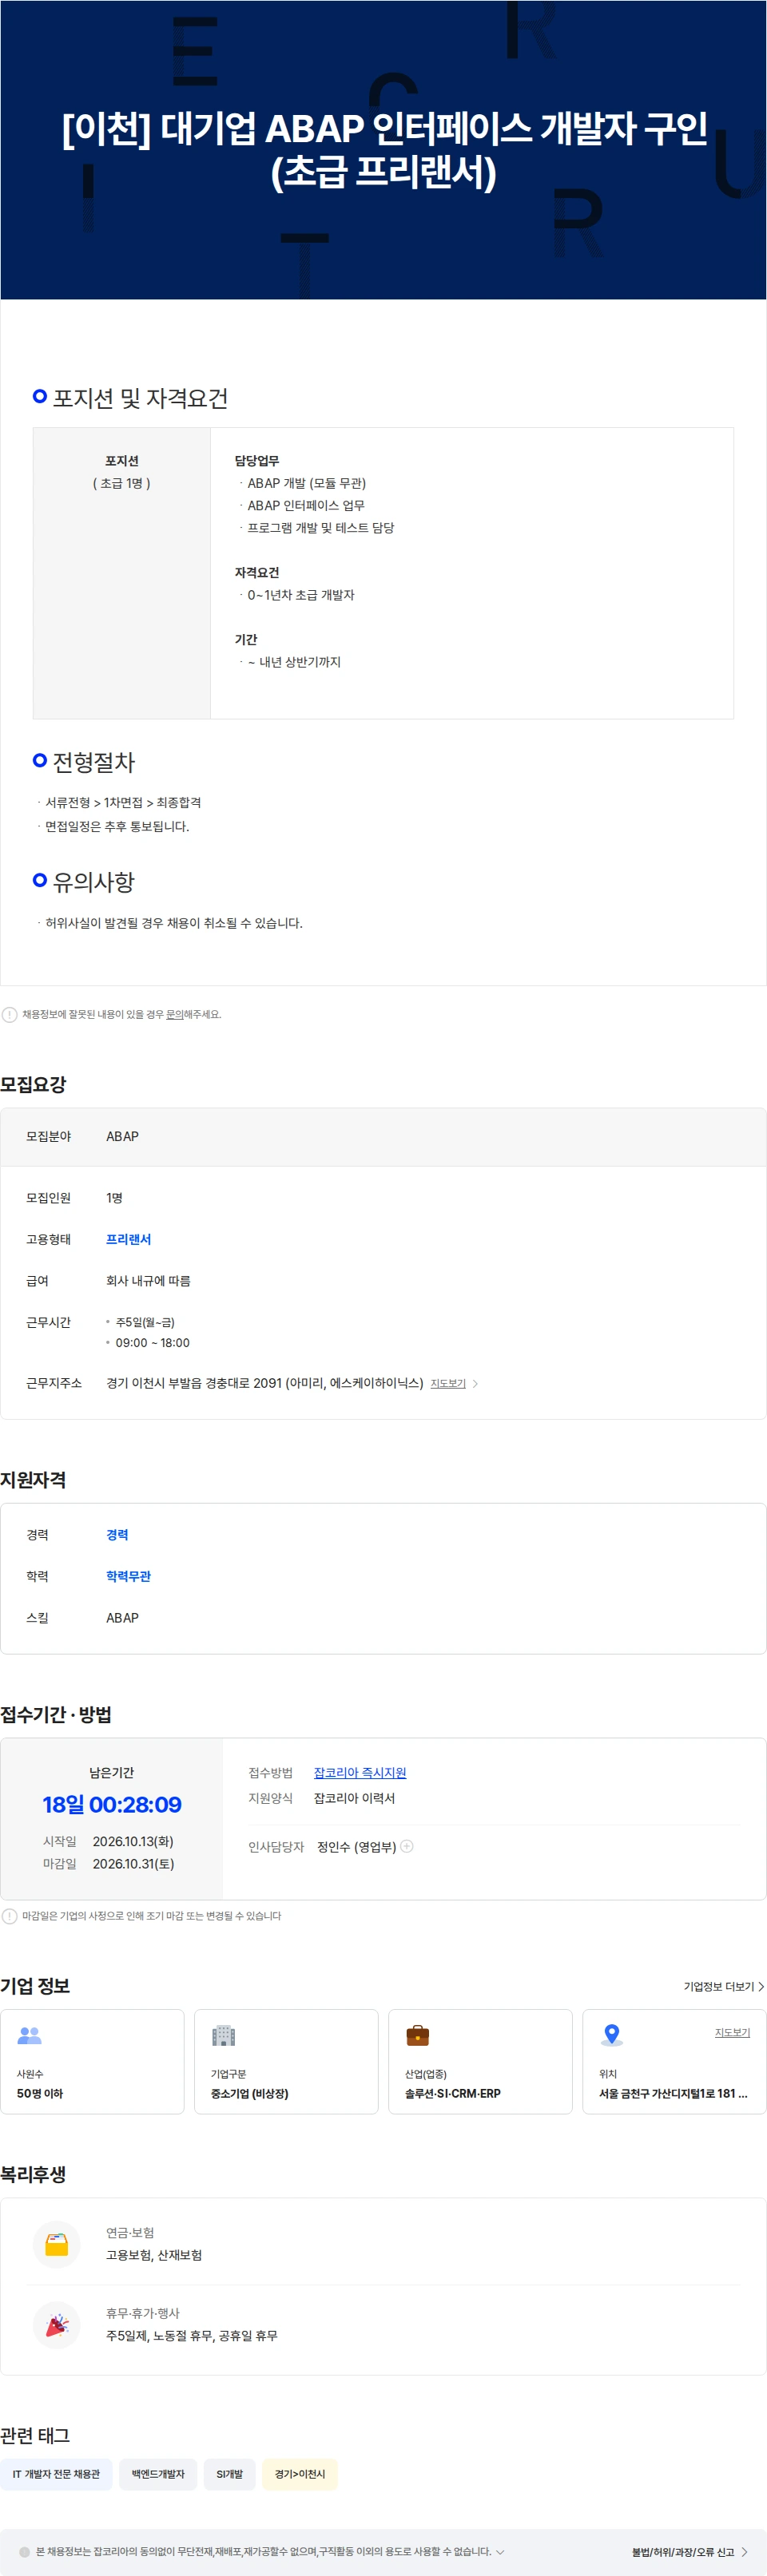Click the remaining time 18일 countdown
Viewport: 767px width, 2576px height.
[x=112, y=1804]
